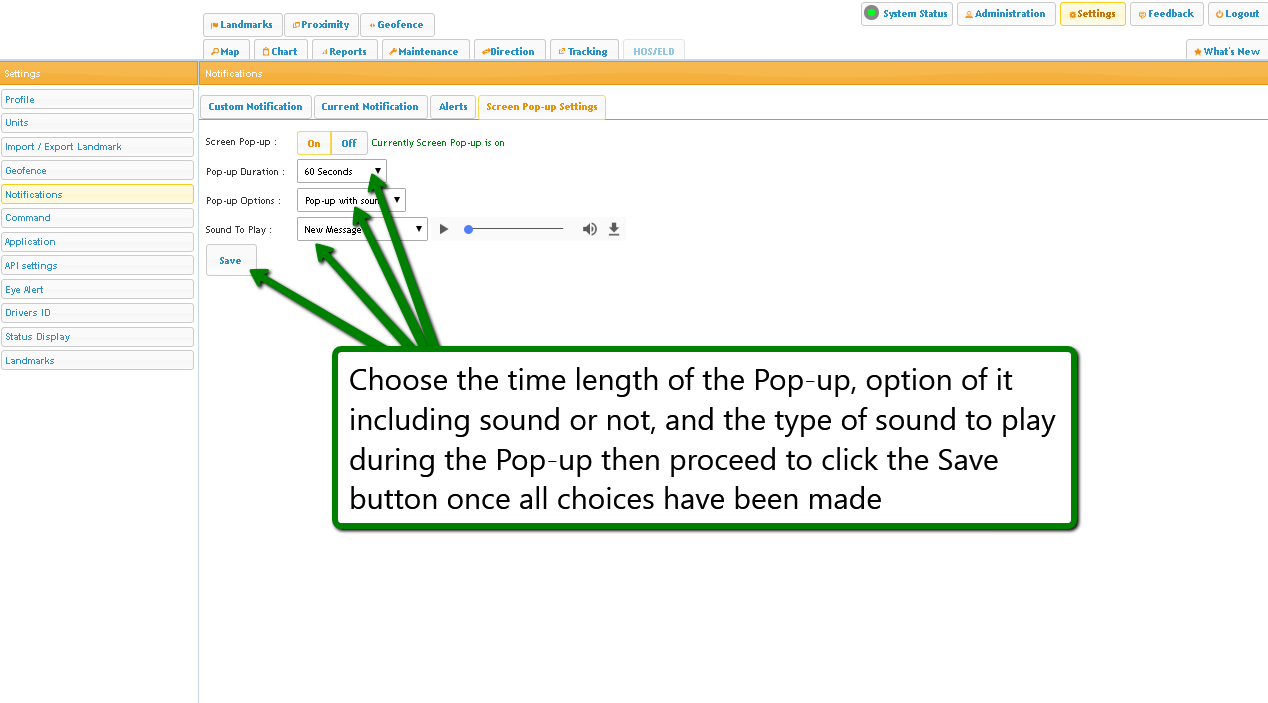Image resolution: width=1268 pixels, height=703 pixels.
Task: Open the Sound To Play dropdown
Action: tap(361, 230)
